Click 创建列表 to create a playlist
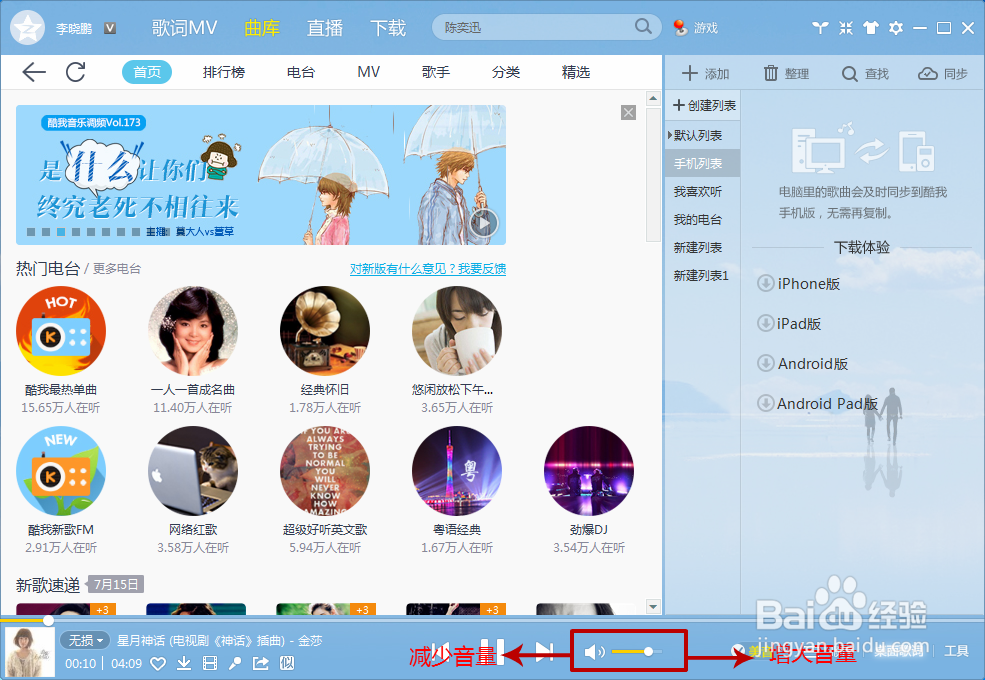Viewport: 985px width, 680px height. coord(704,106)
